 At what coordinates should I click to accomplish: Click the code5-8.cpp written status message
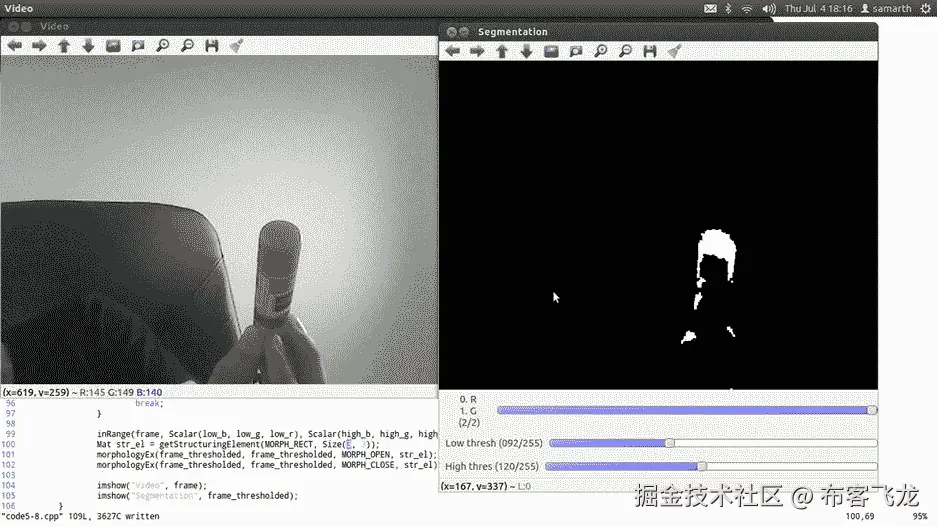pos(80,516)
